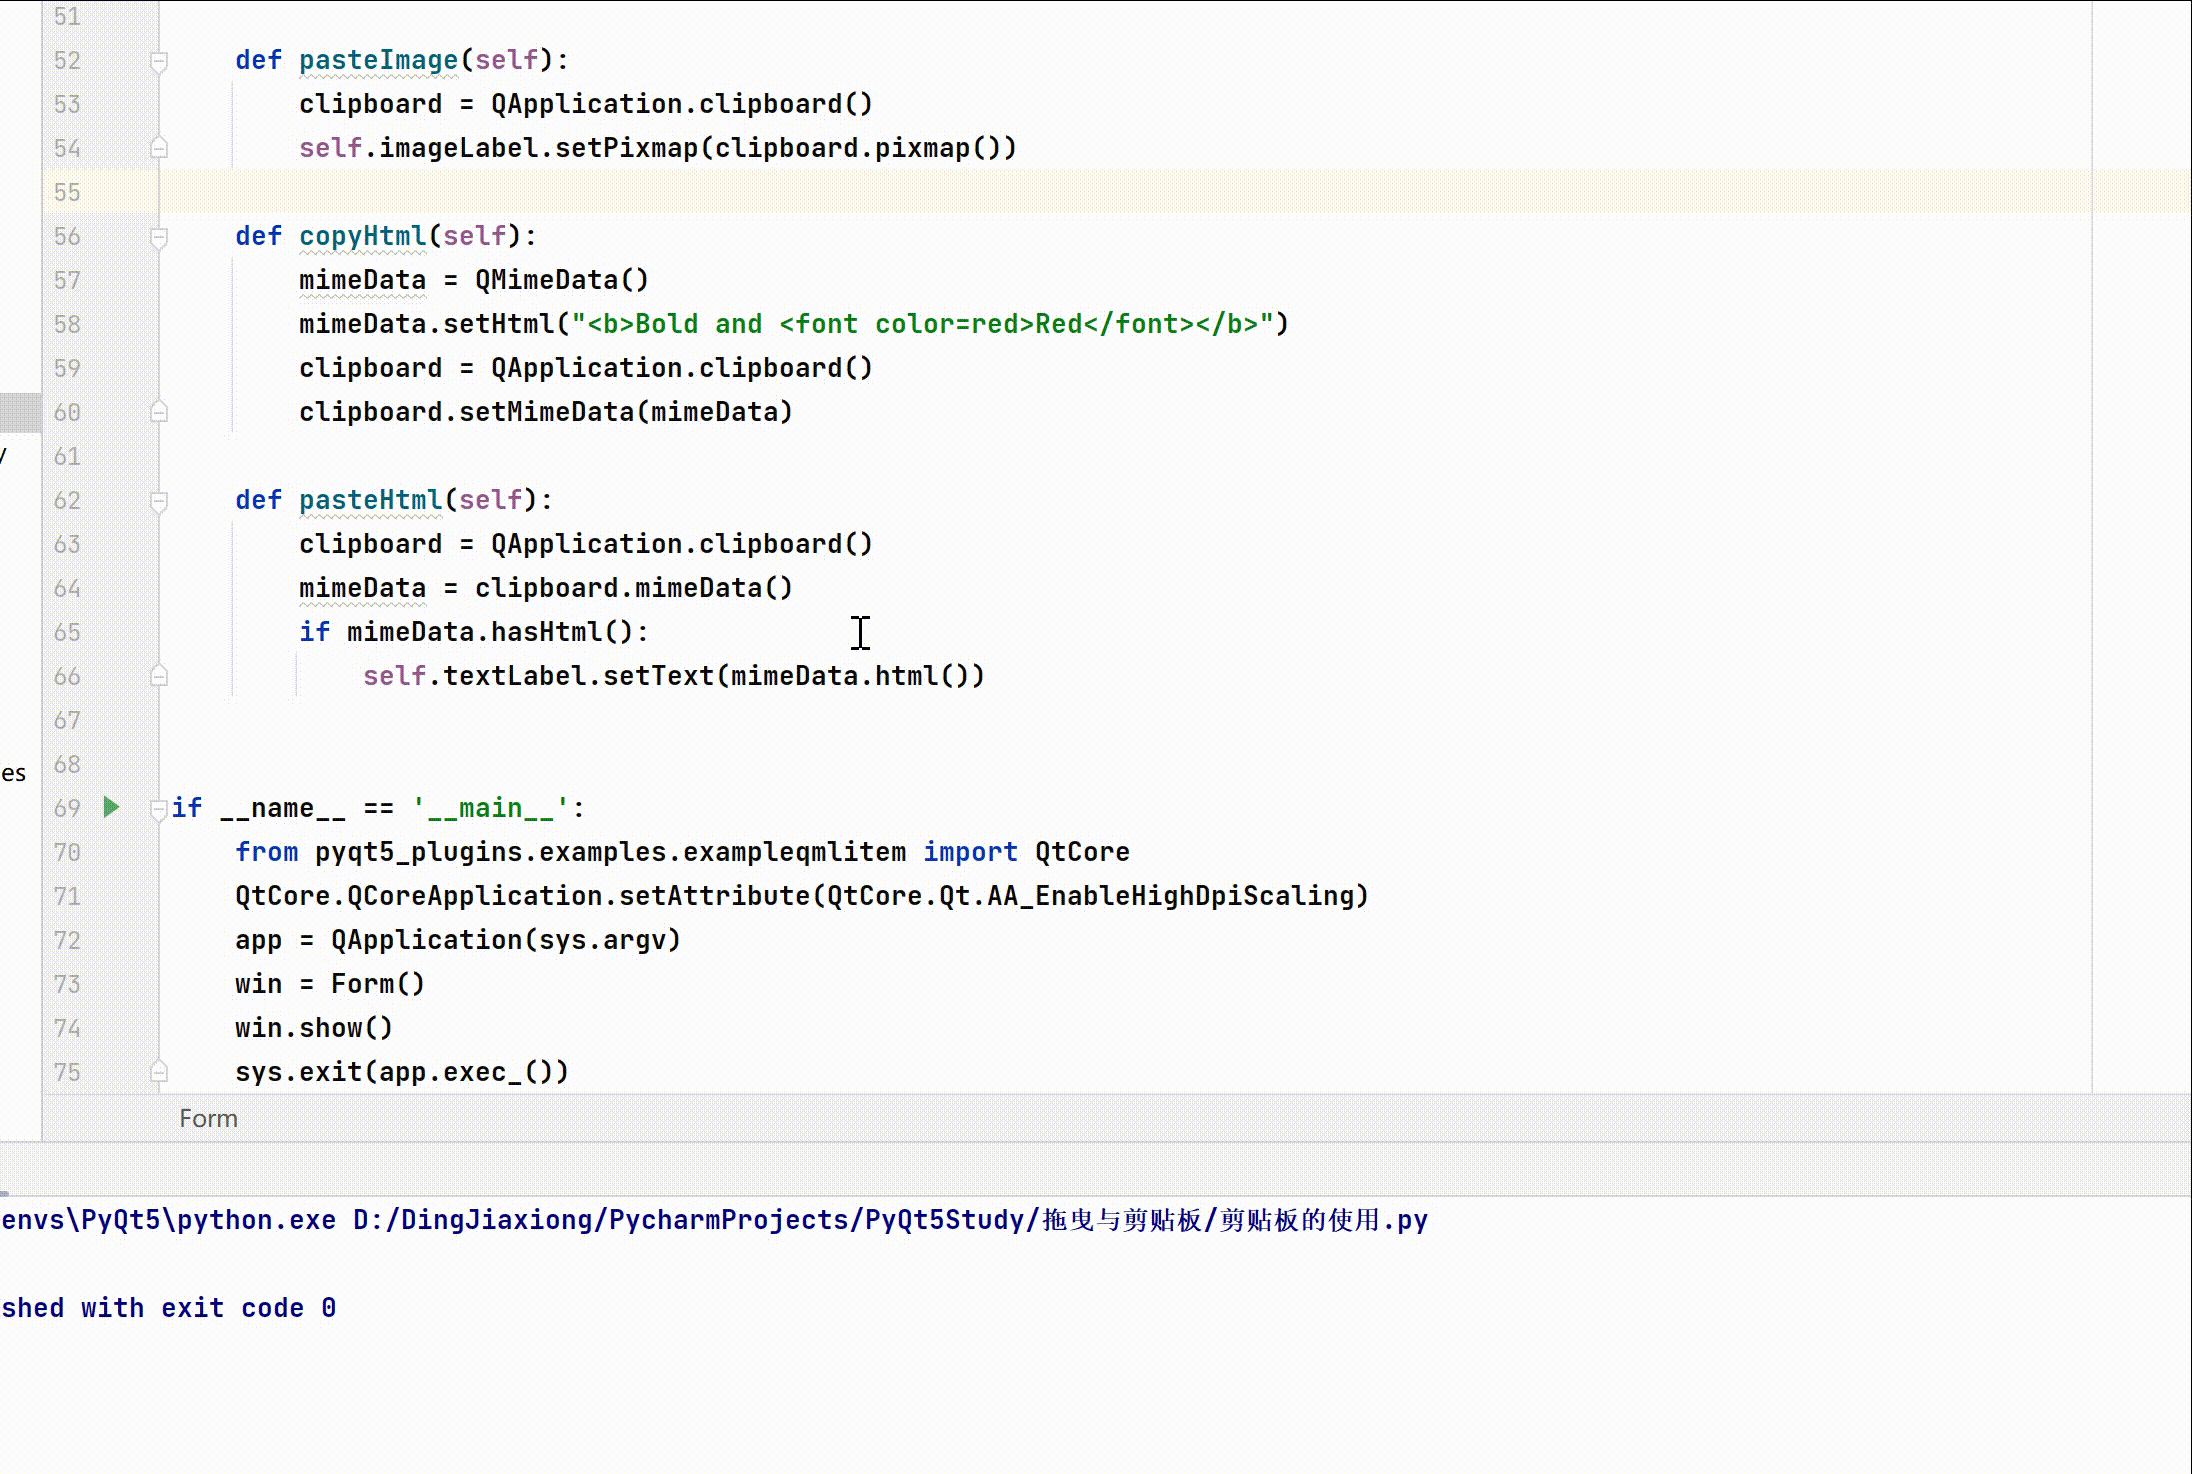Click the gutter next to line number 65

click(110, 632)
